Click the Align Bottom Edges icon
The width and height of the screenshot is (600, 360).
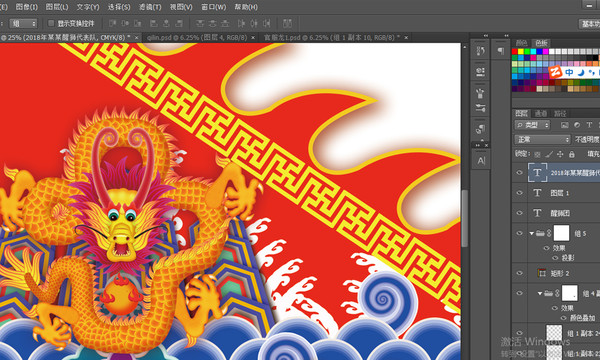coord(137,23)
